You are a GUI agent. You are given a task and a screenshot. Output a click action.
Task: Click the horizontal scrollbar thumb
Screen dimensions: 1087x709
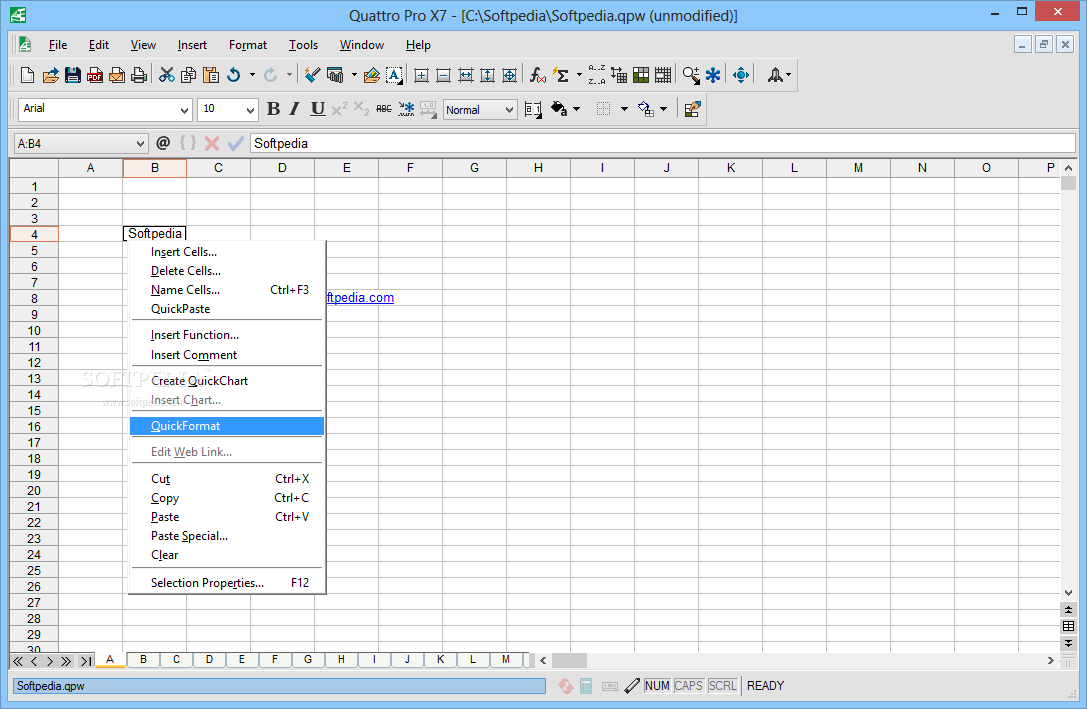(x=569, y=660)
